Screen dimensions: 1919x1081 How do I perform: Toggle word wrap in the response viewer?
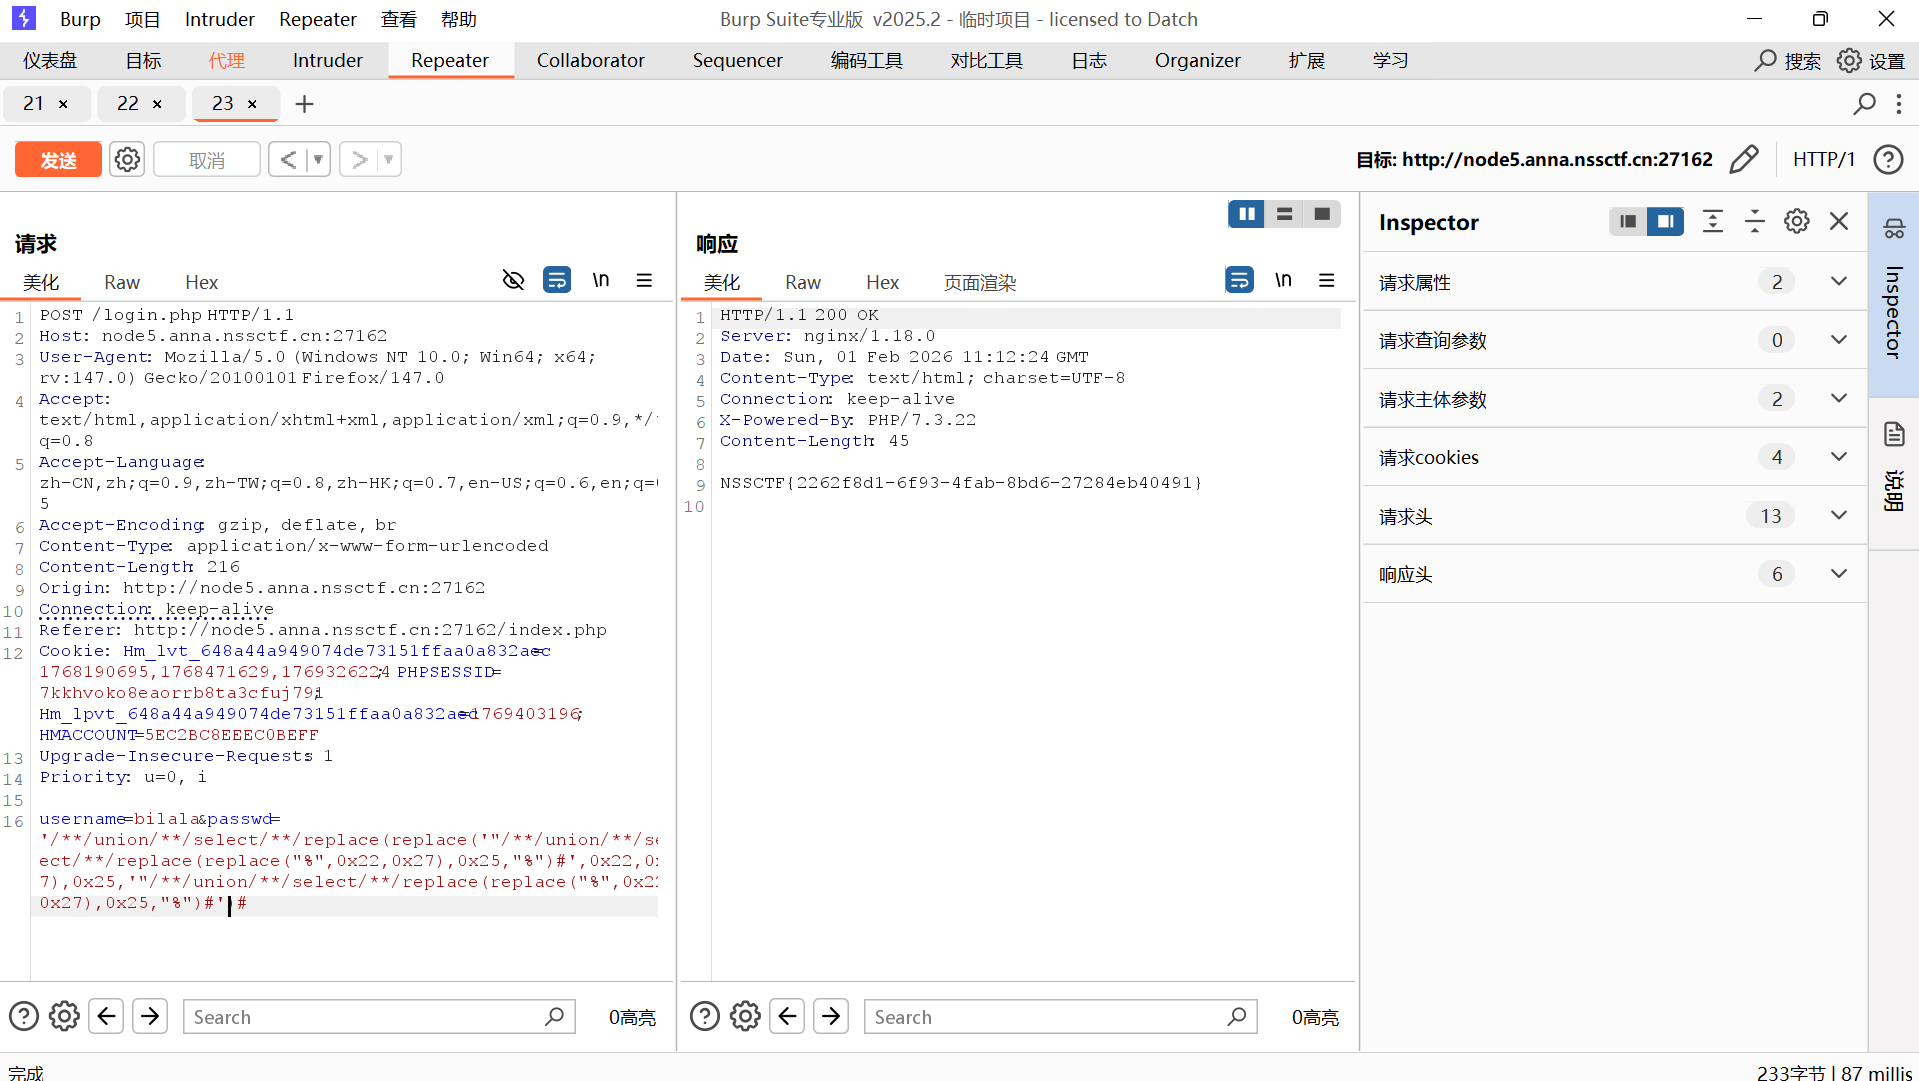pos(1239,280)
